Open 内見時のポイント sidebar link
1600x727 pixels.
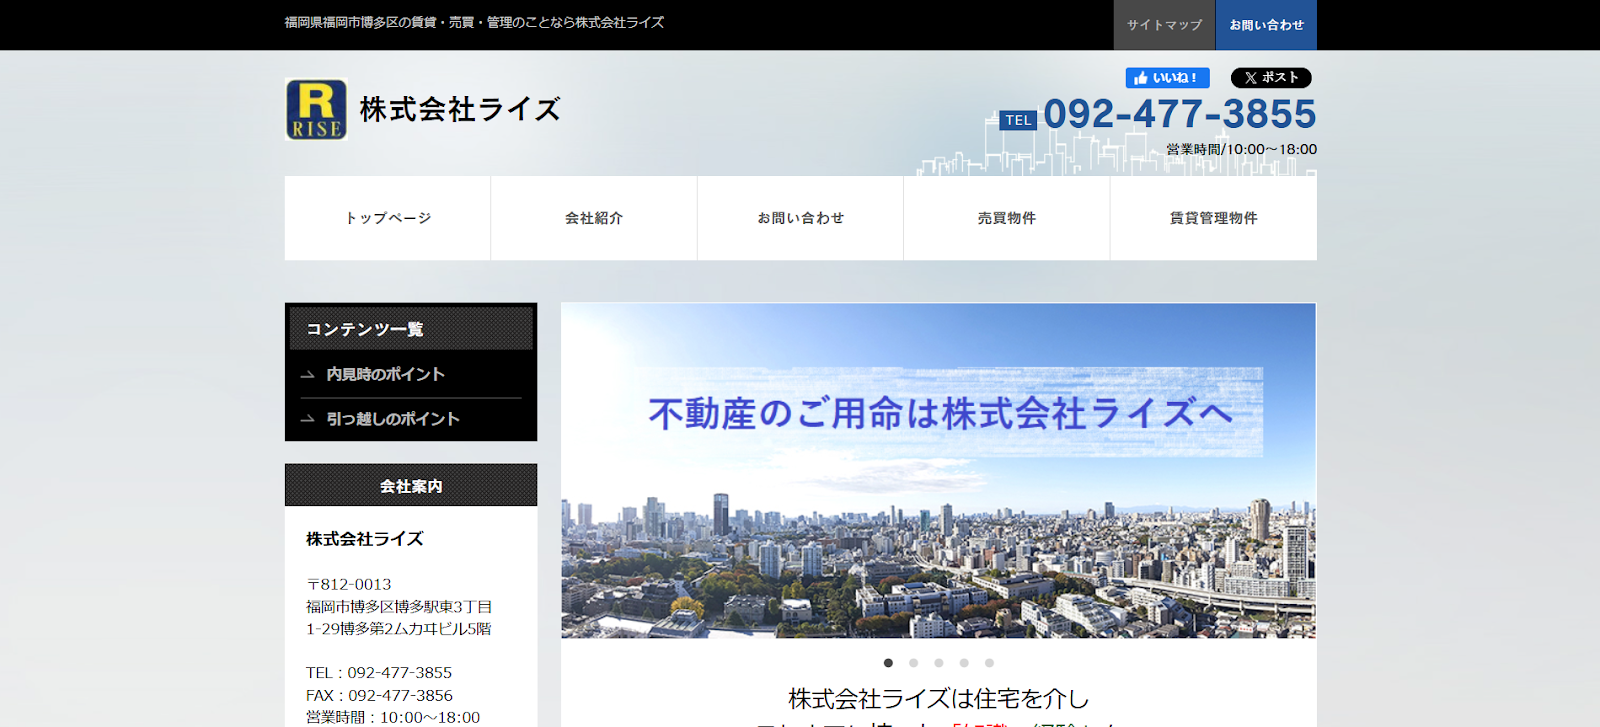(x=385, y=374)
